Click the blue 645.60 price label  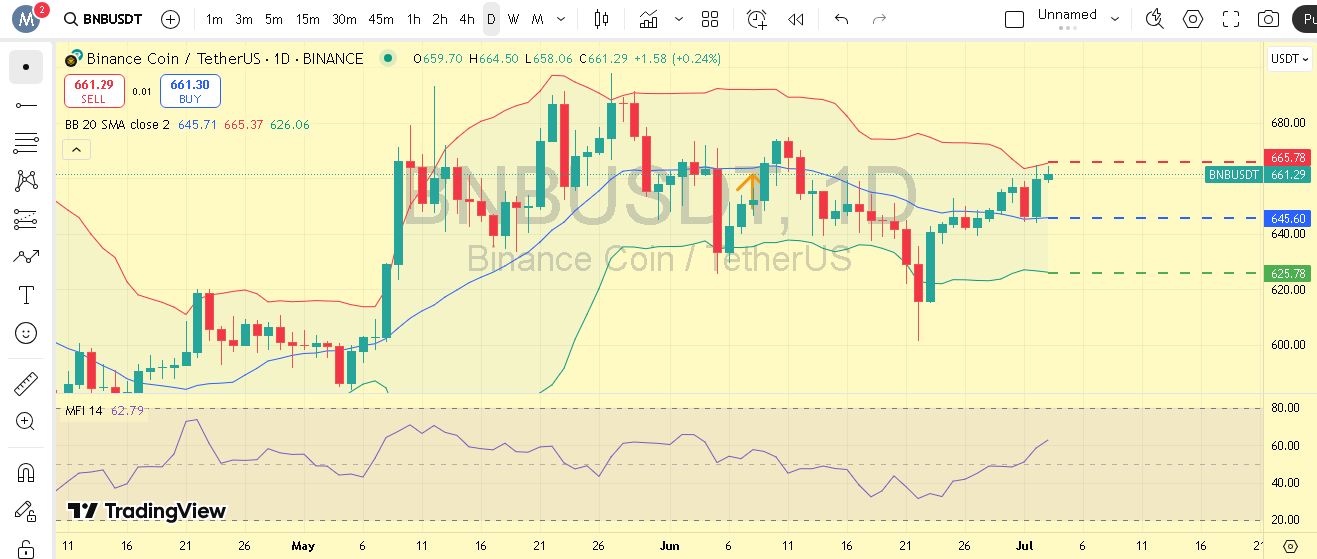[x=1288, y=219]
